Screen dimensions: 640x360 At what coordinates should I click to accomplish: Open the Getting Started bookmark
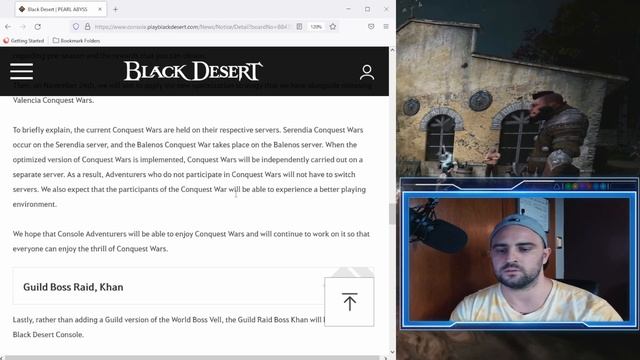tap(23, 40)
